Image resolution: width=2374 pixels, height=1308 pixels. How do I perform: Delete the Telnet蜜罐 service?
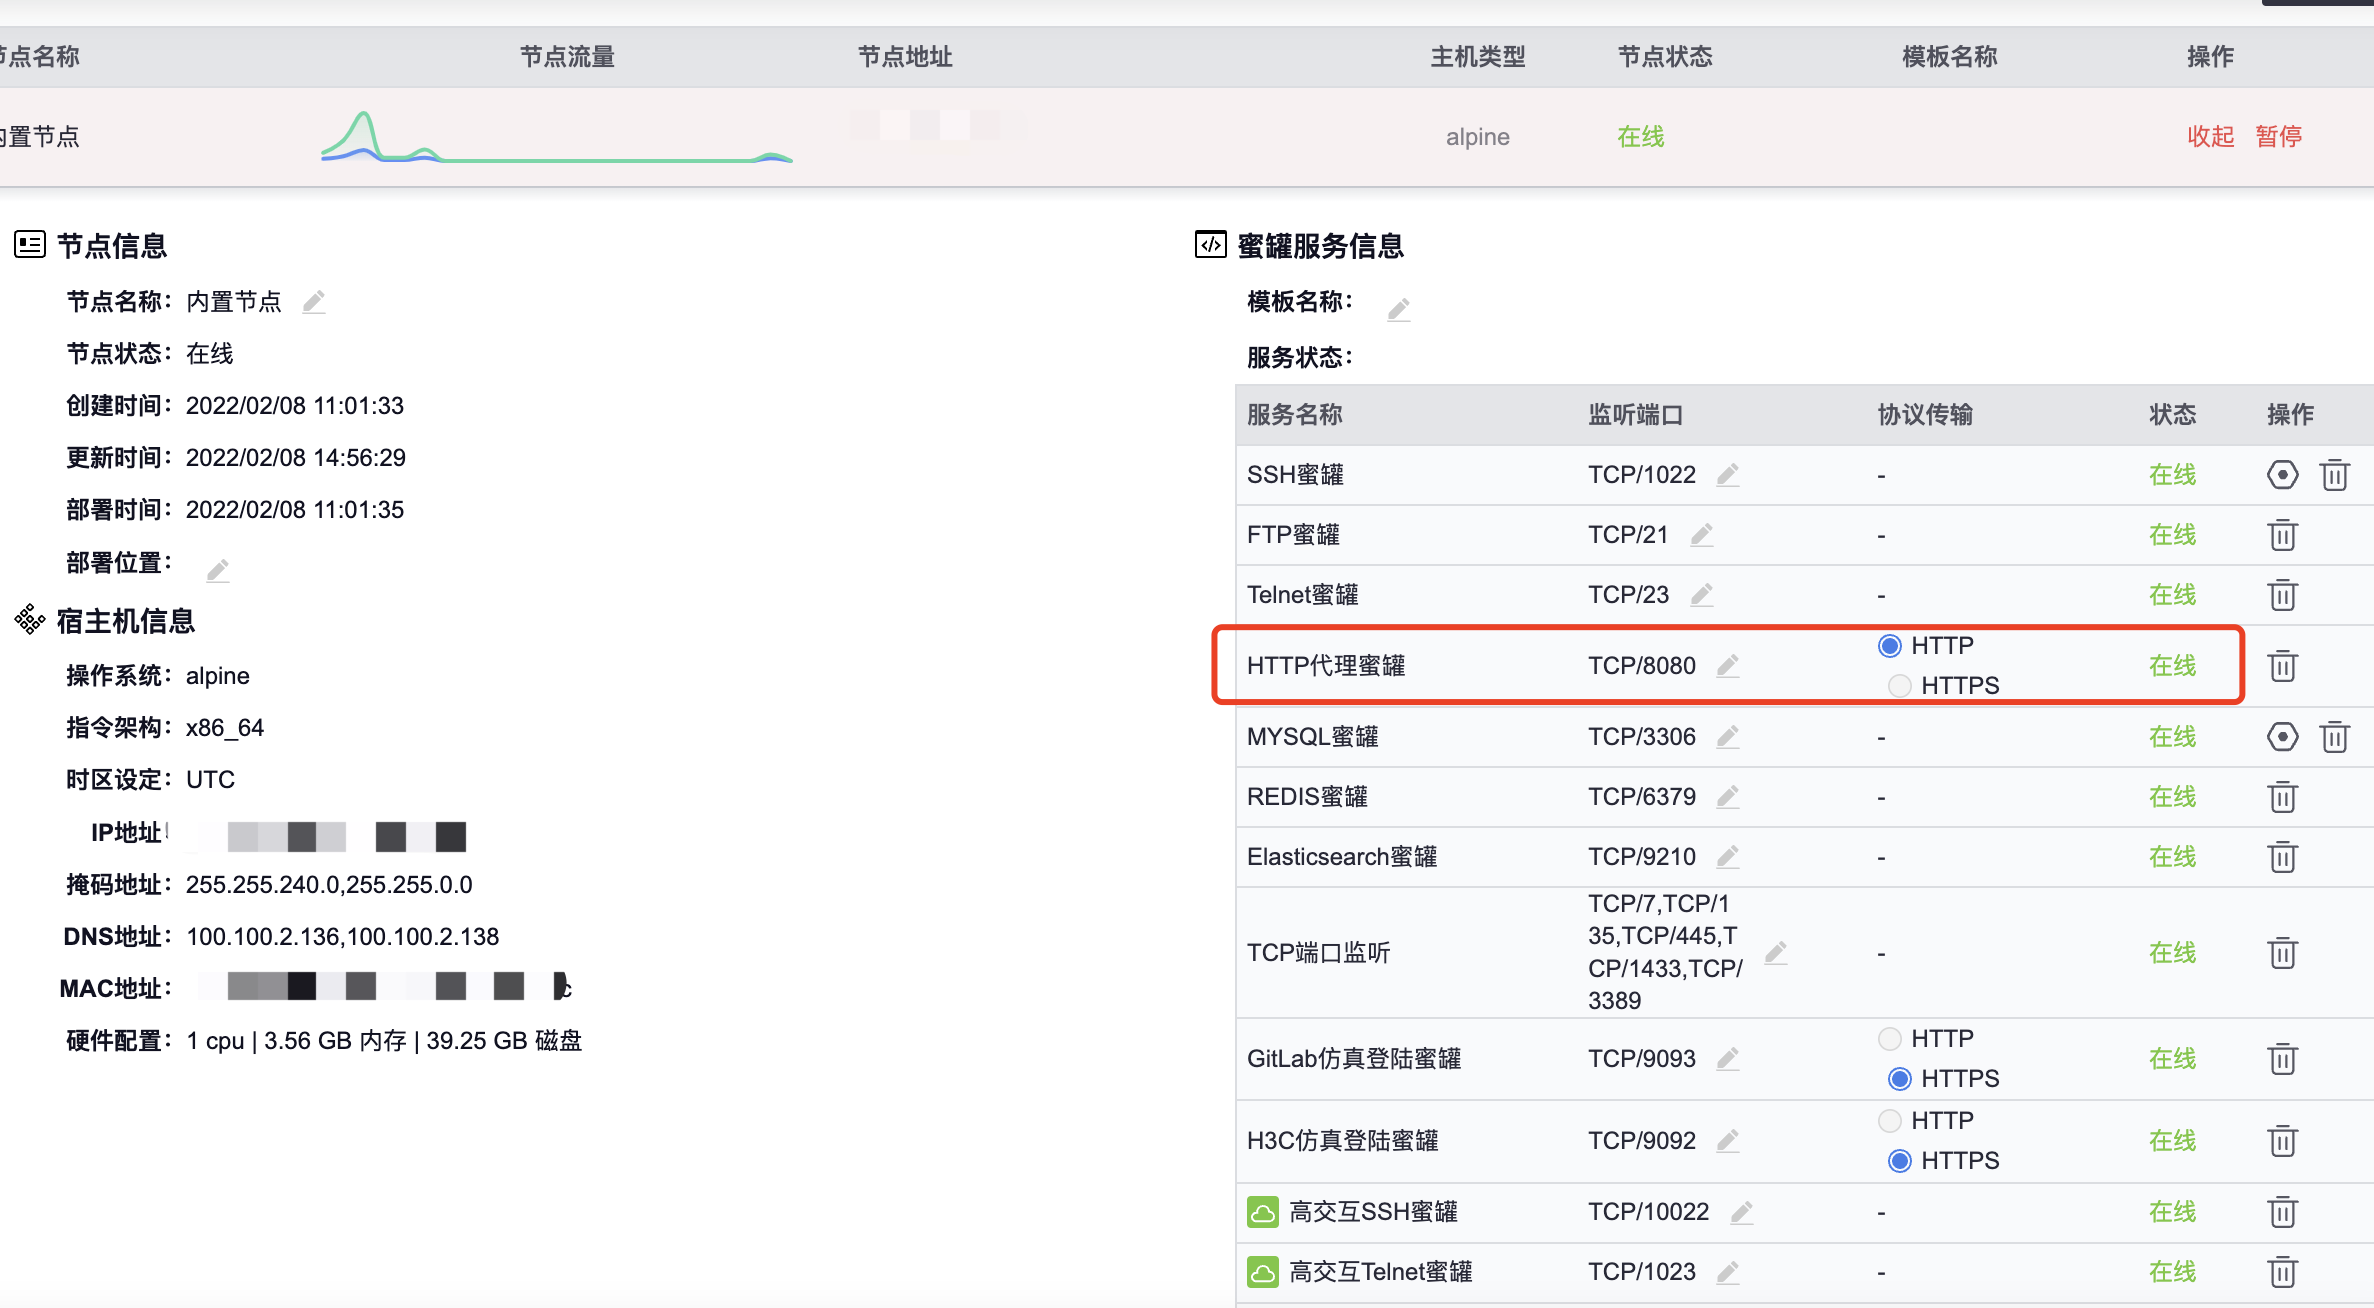pos(2283,595)
